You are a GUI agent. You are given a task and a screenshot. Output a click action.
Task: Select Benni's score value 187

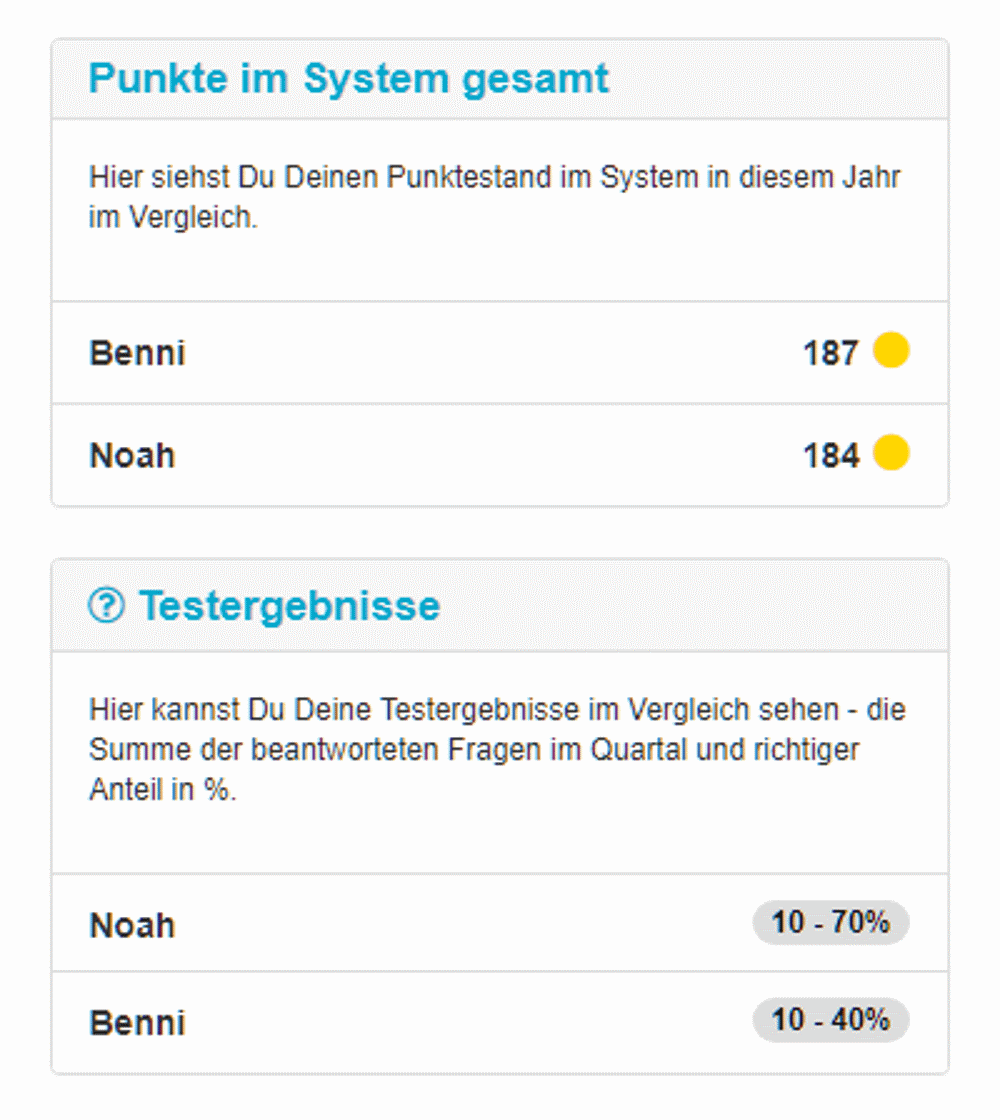tap(831, 352)
